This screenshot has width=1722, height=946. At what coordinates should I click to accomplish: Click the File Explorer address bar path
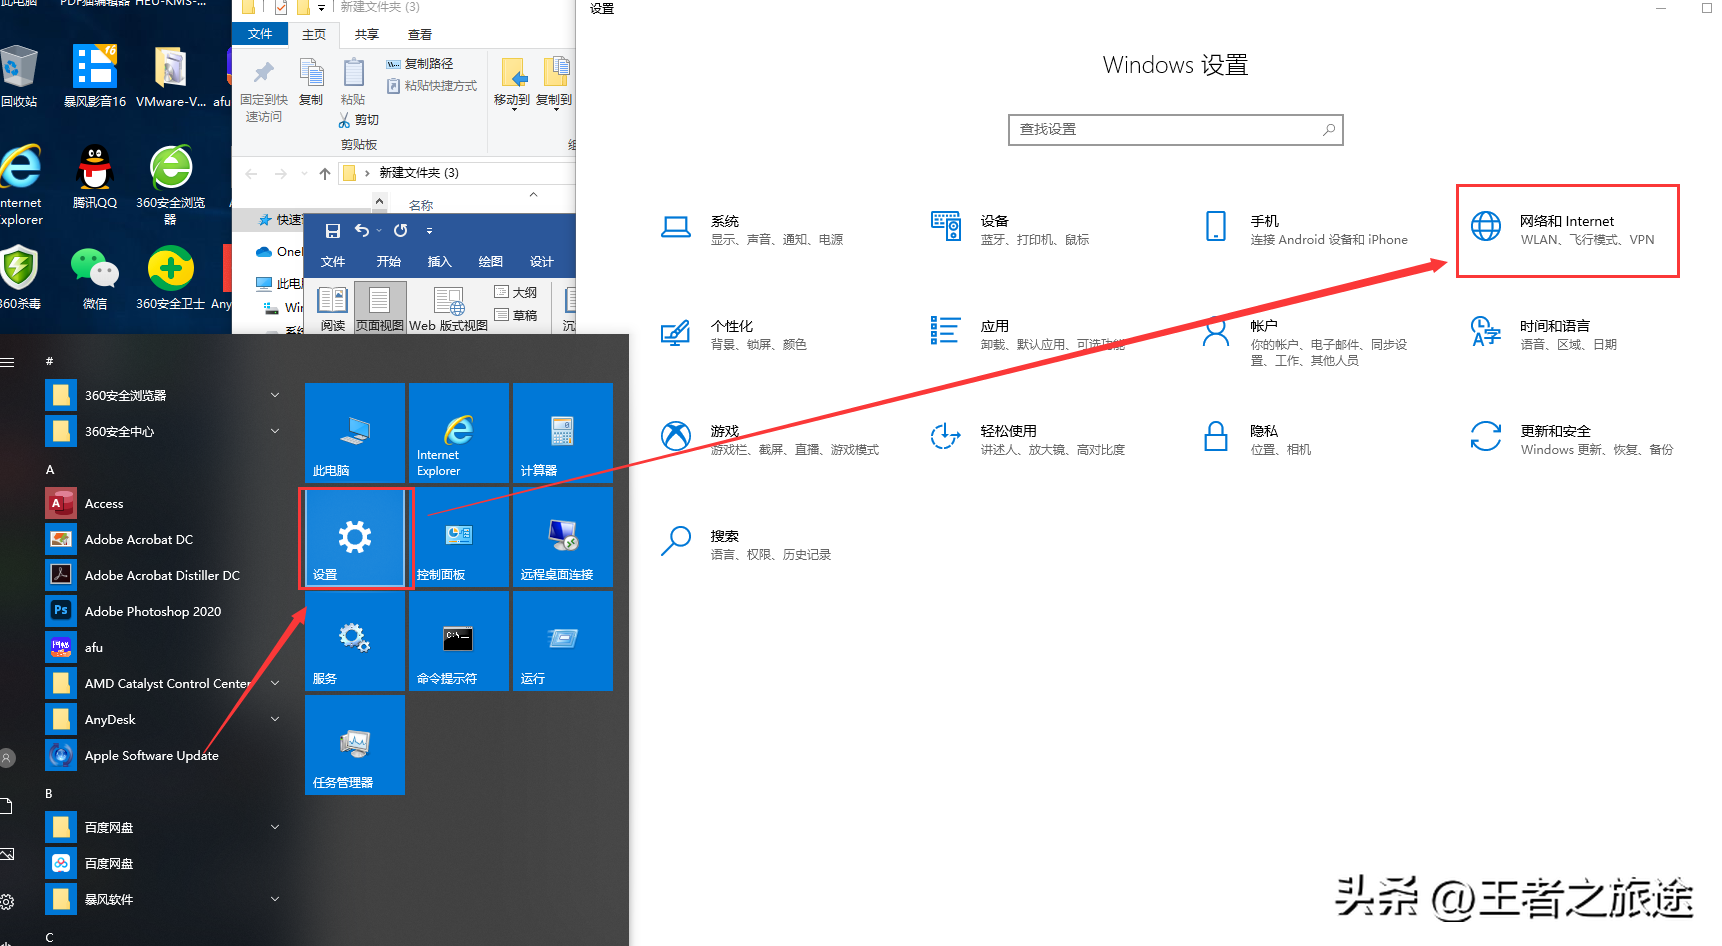(456, 173)
